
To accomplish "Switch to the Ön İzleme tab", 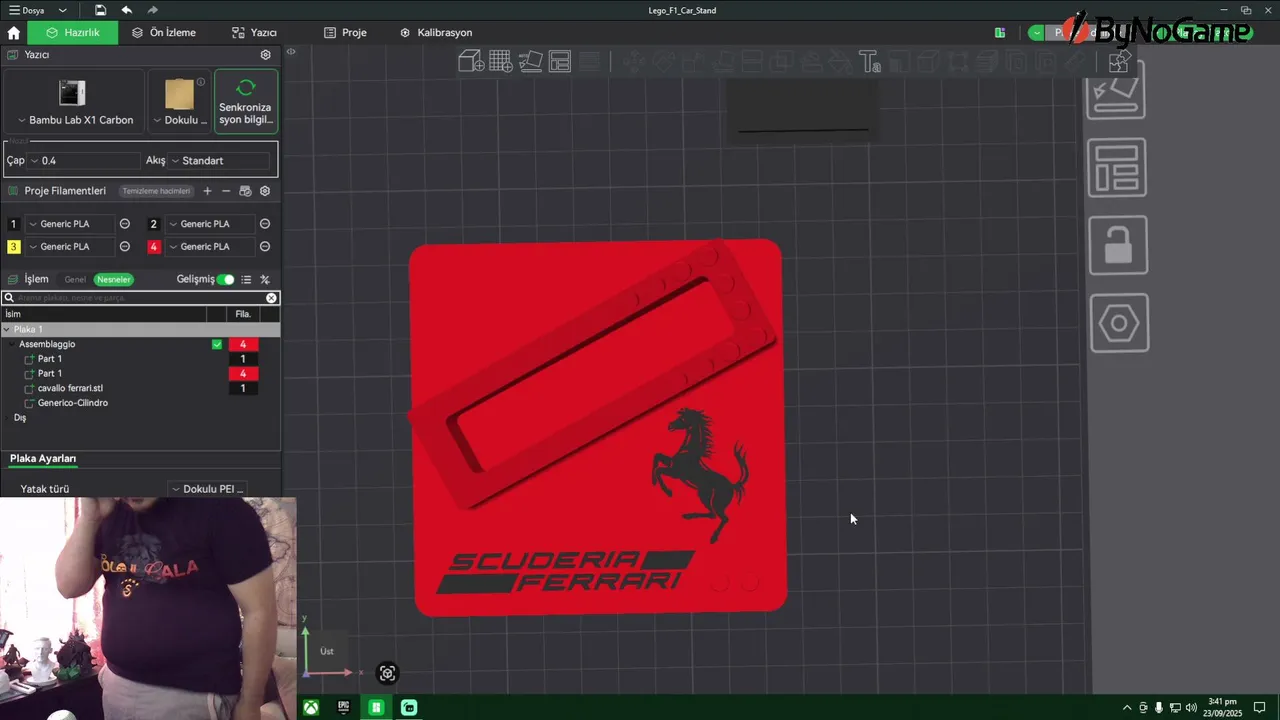I will 164,32.
